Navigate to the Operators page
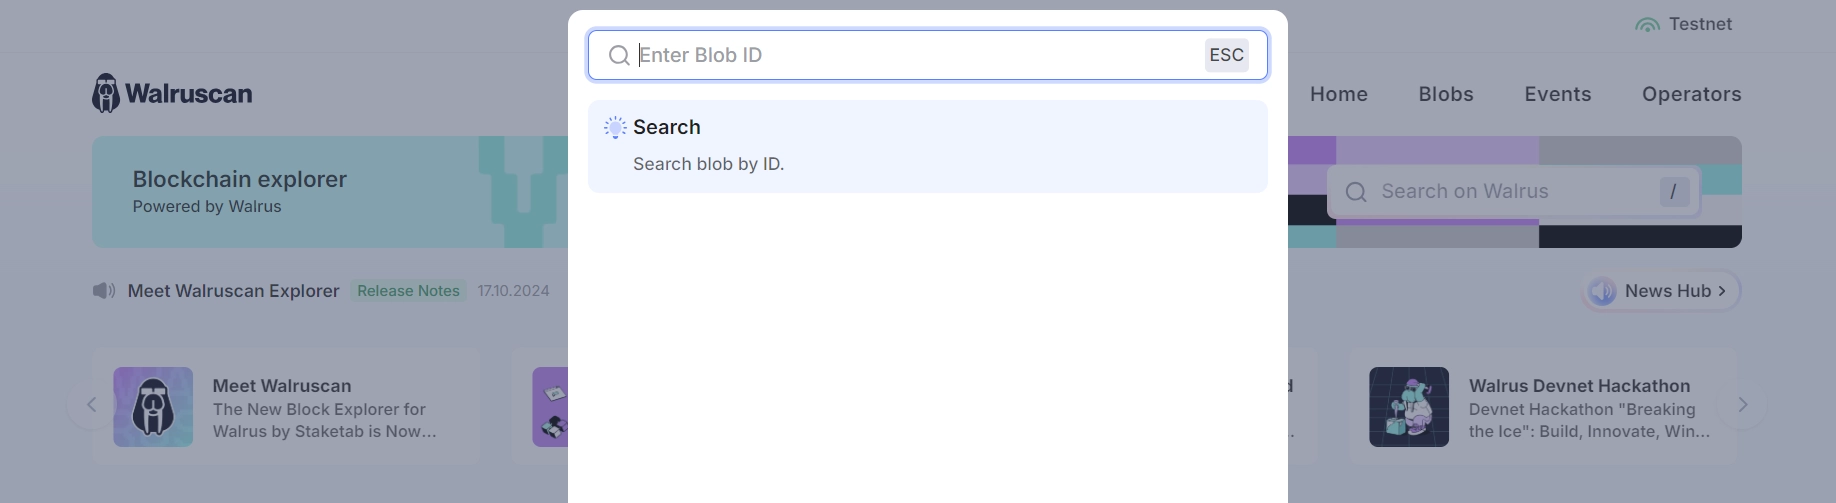The width and height of the screenshot is (1836, 503). pos(1691,94)
